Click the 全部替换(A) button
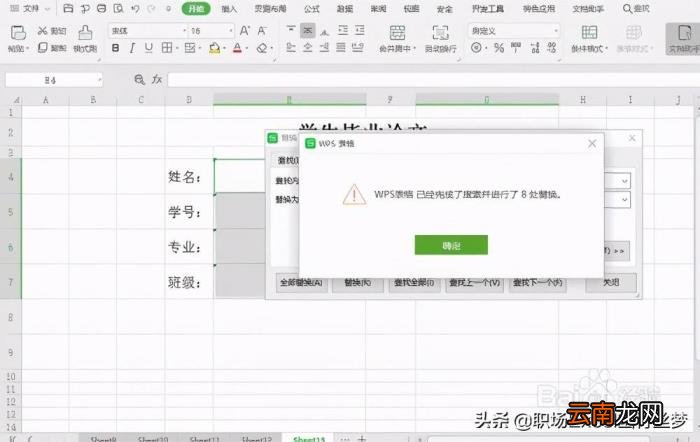This screenshot has height=442, width=700. pos(301,283)
